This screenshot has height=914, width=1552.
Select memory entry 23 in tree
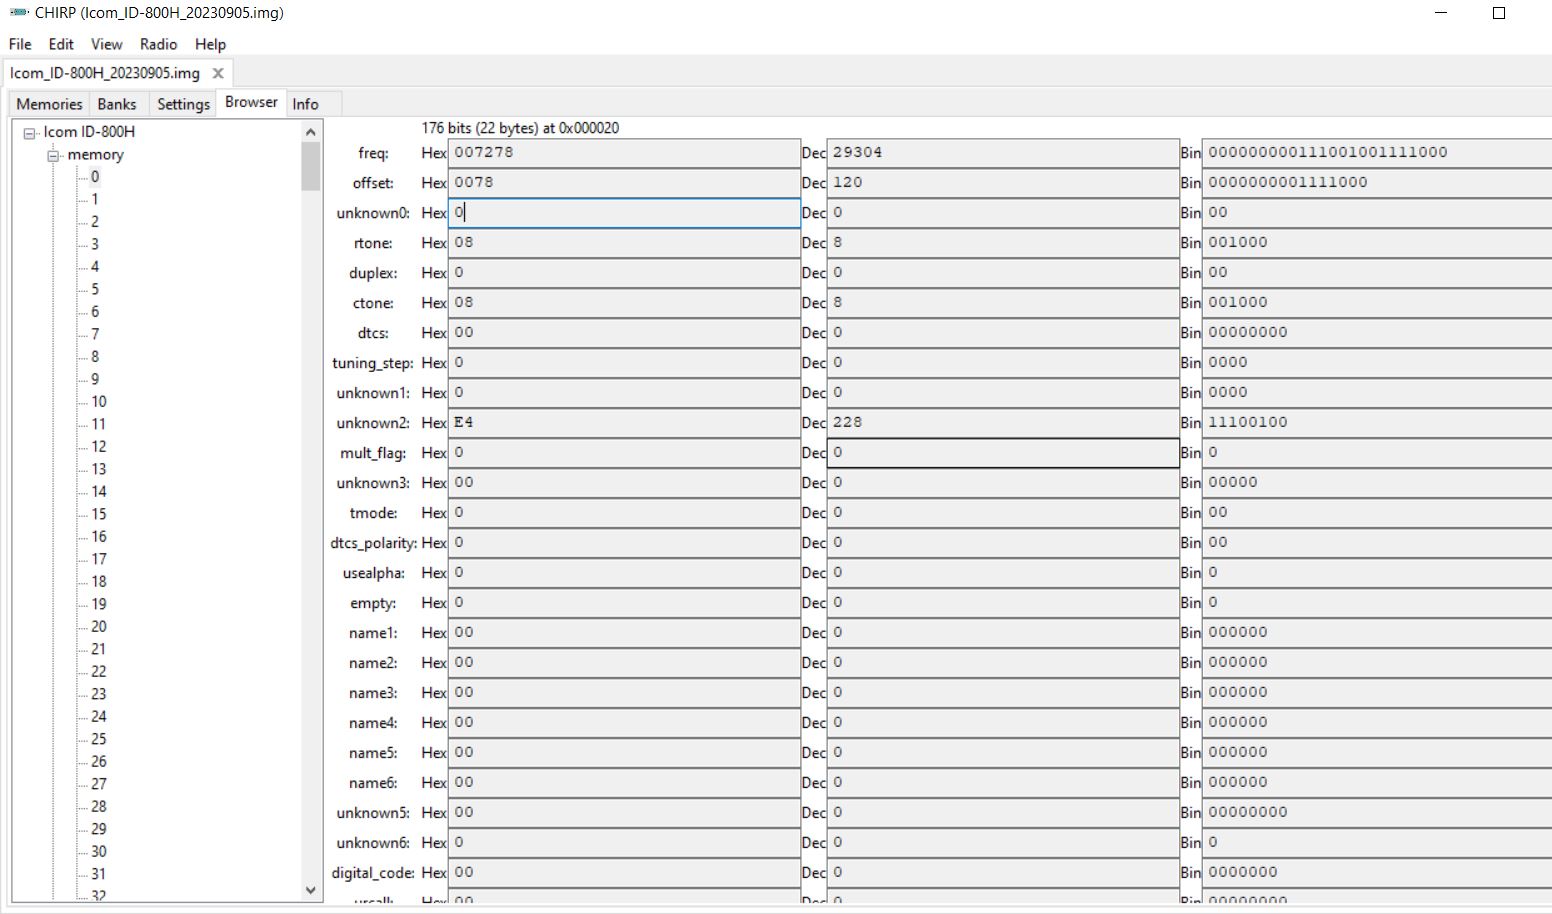[x=99, y=694]
